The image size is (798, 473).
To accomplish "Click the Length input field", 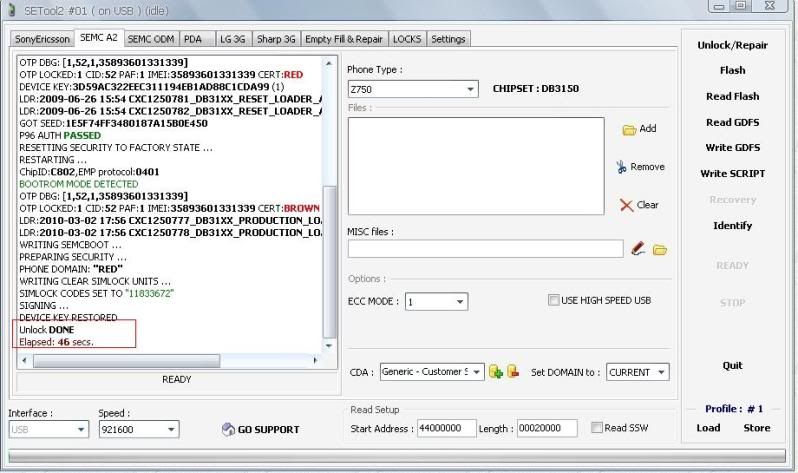I will point(547,428).
